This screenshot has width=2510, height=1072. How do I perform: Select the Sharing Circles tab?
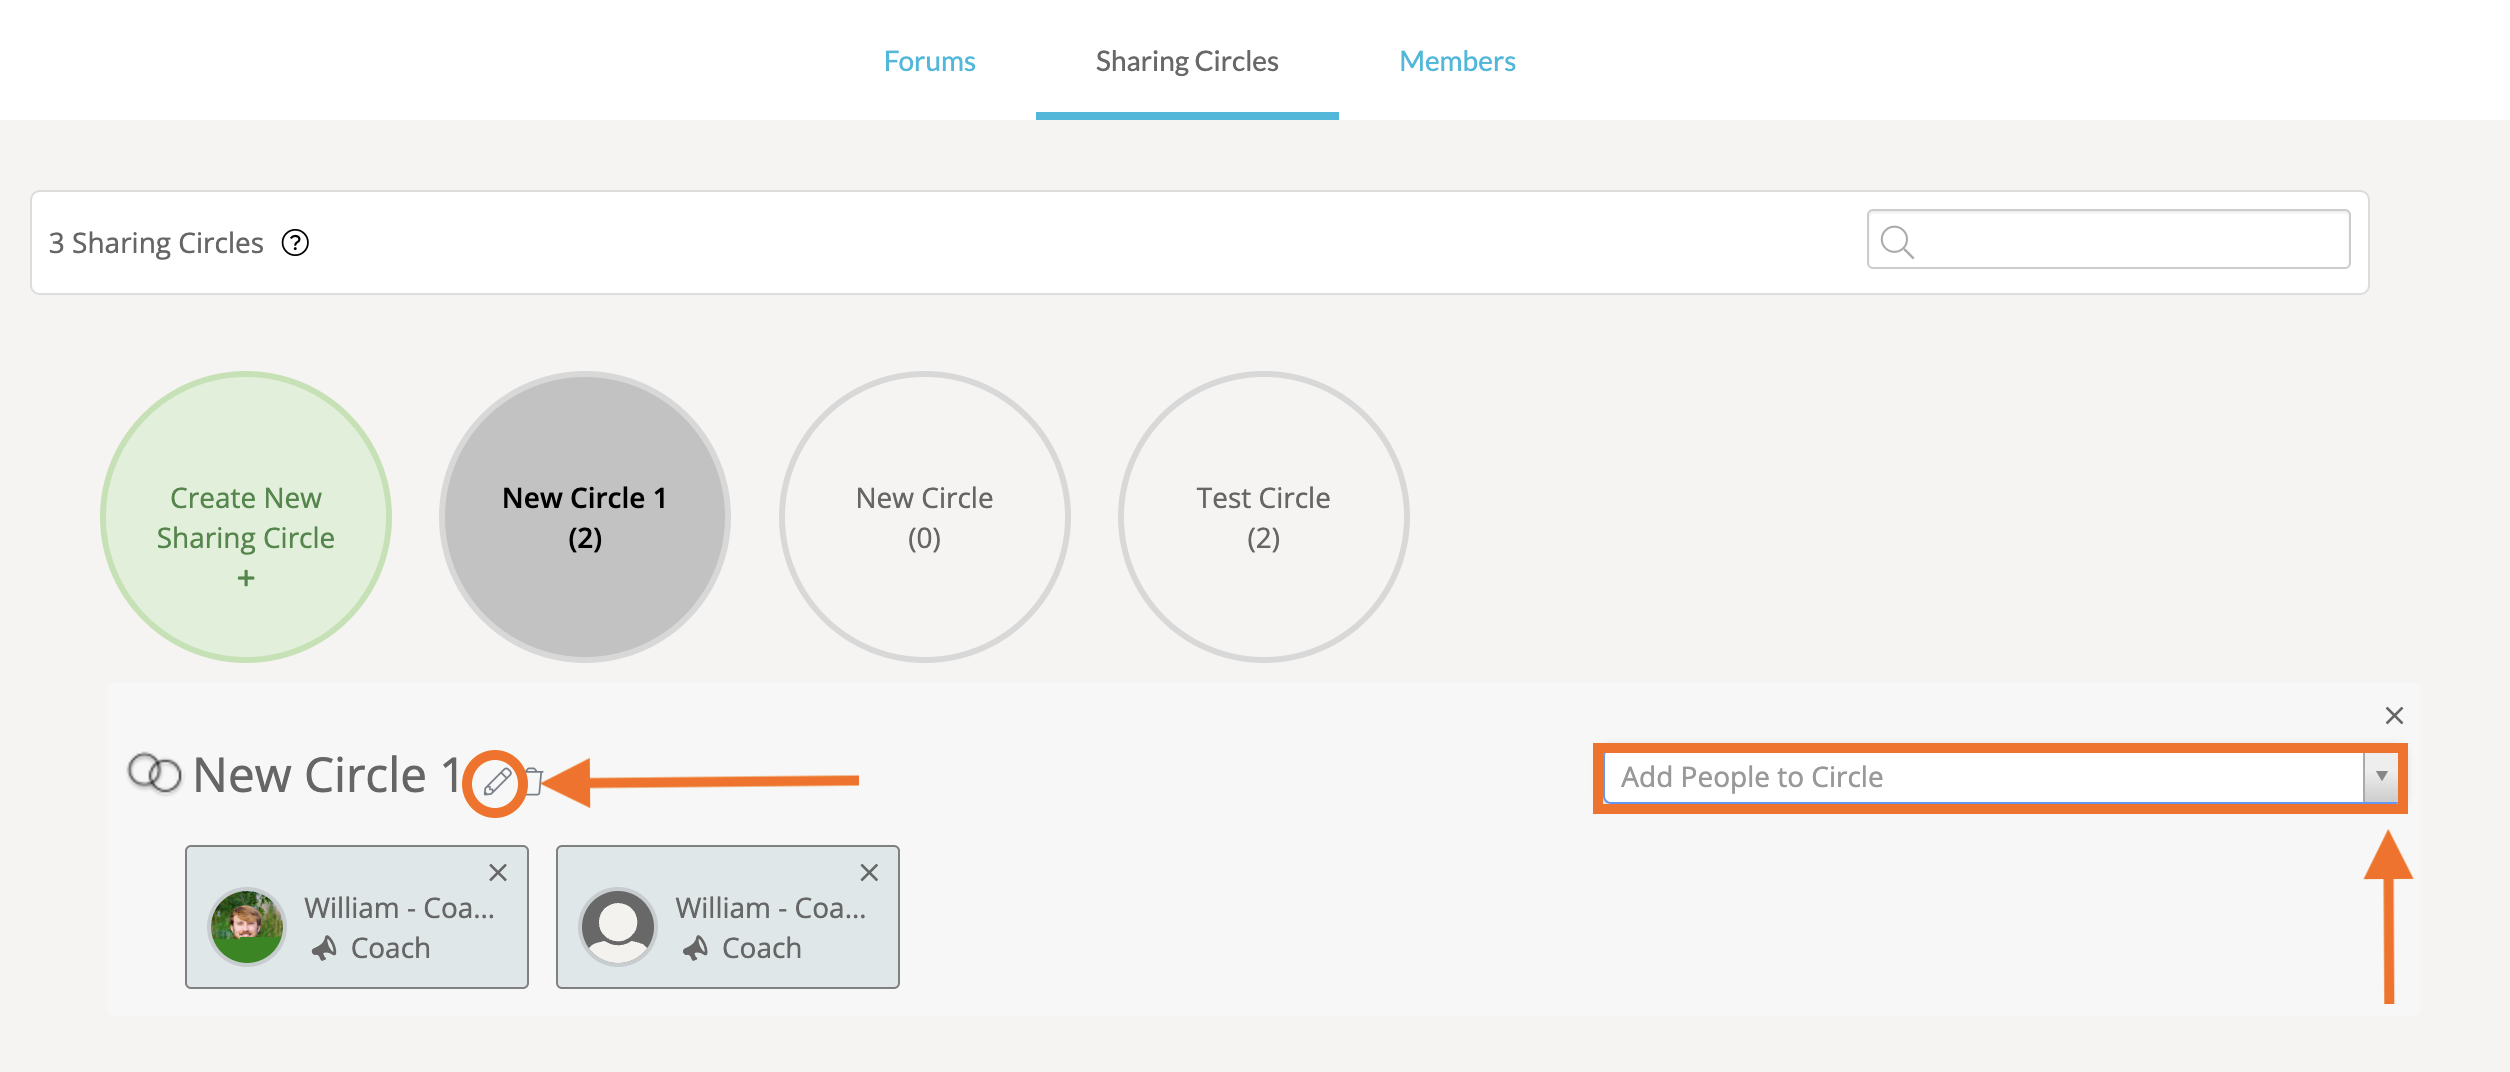(x=1187, y=61)
